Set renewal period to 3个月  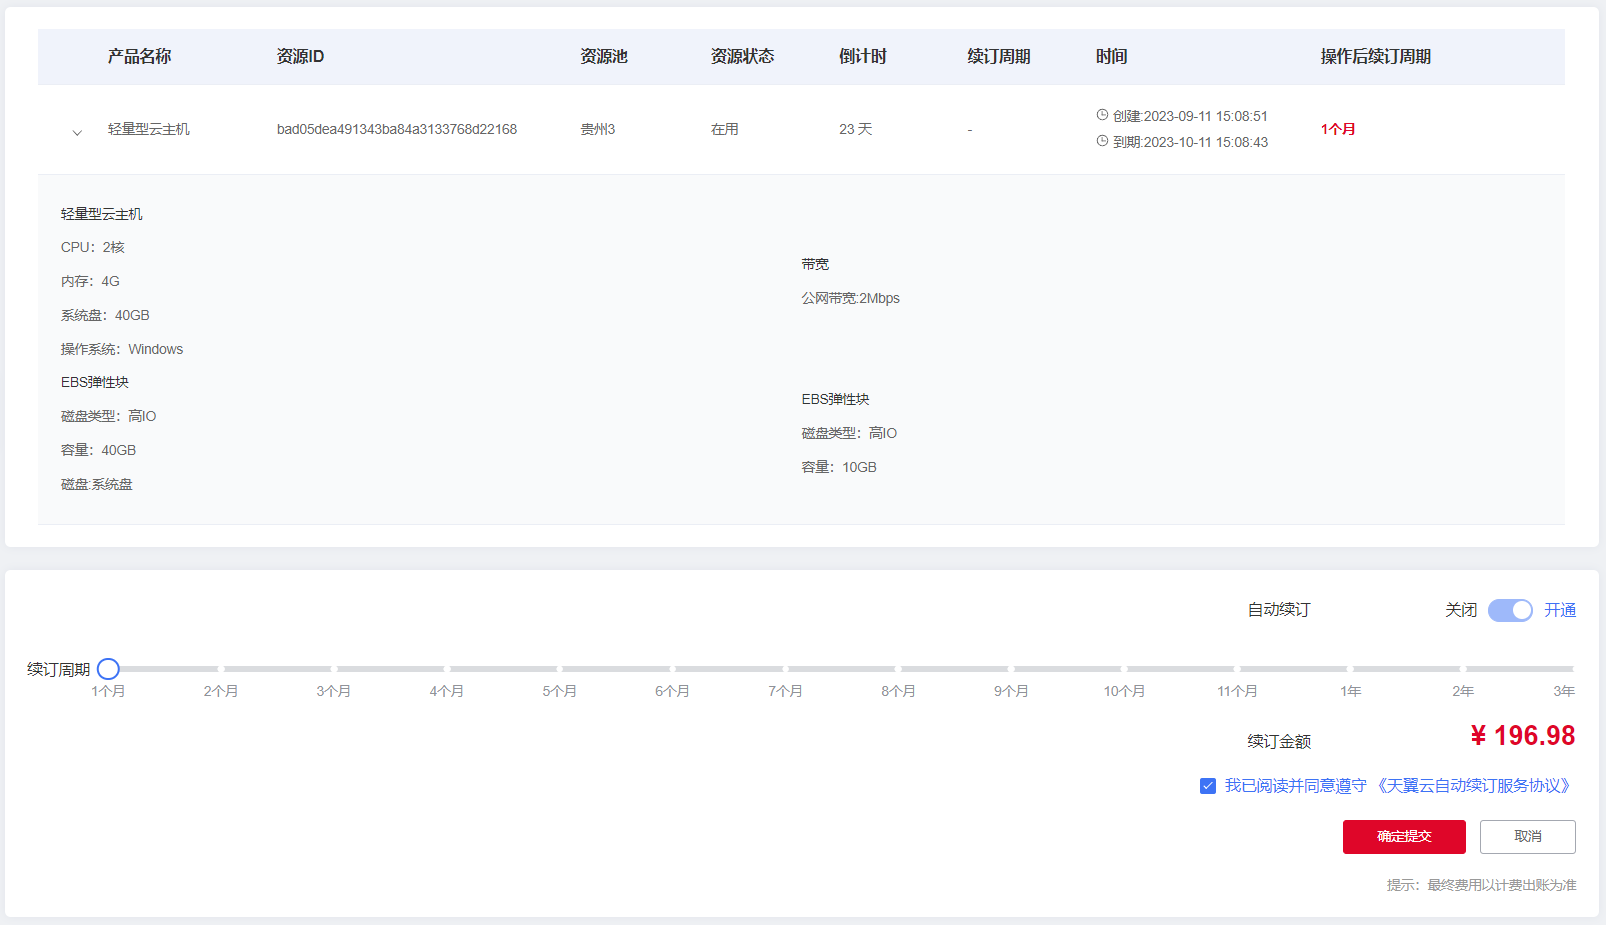[334, 669]
